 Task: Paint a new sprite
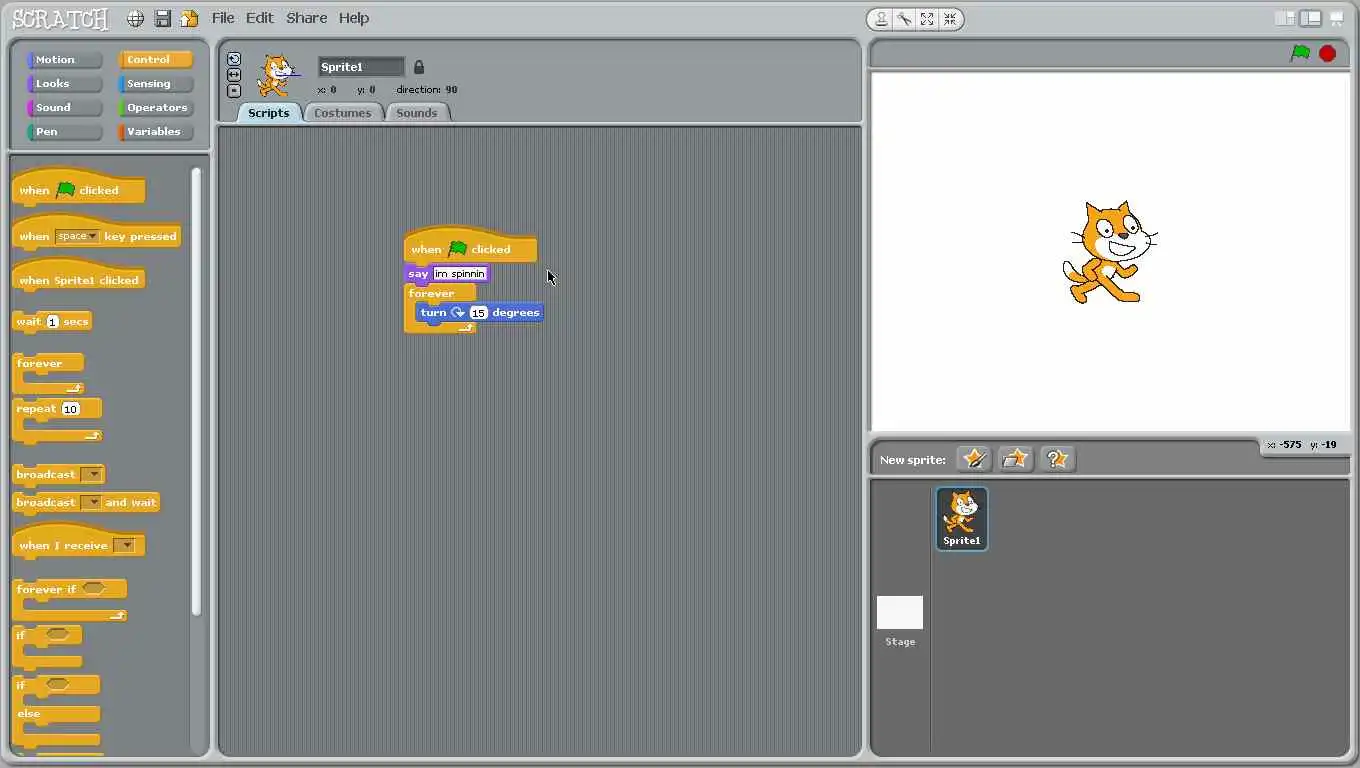click(974, 459)
